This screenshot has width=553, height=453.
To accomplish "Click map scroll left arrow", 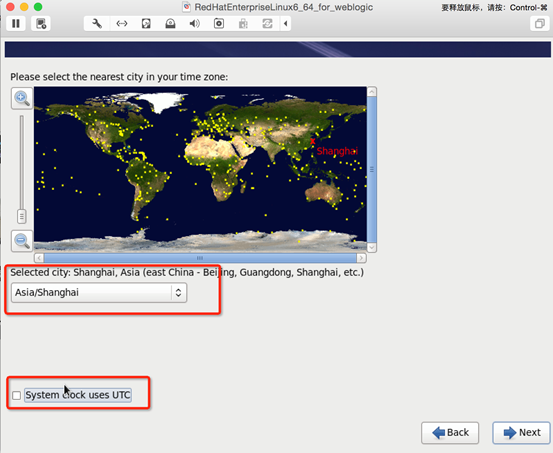I will (39, 258).
